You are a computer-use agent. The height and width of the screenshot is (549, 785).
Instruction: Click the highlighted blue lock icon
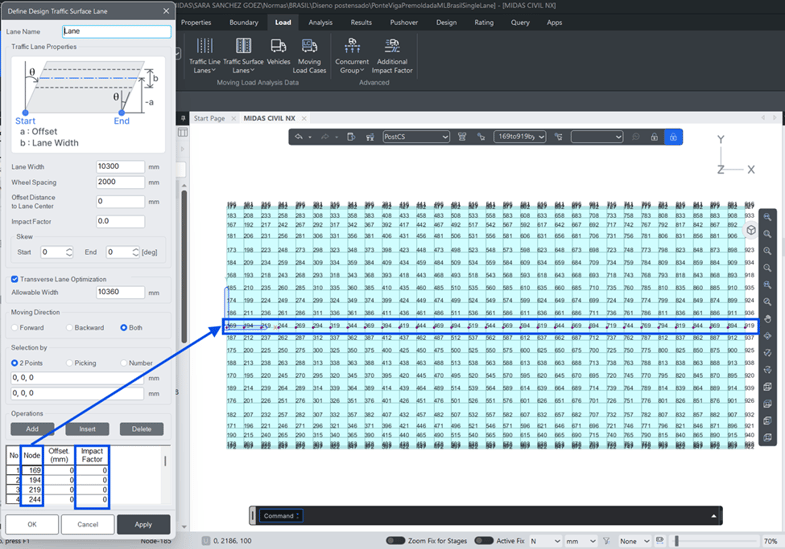pyautogui.click(x=674, y=137)
